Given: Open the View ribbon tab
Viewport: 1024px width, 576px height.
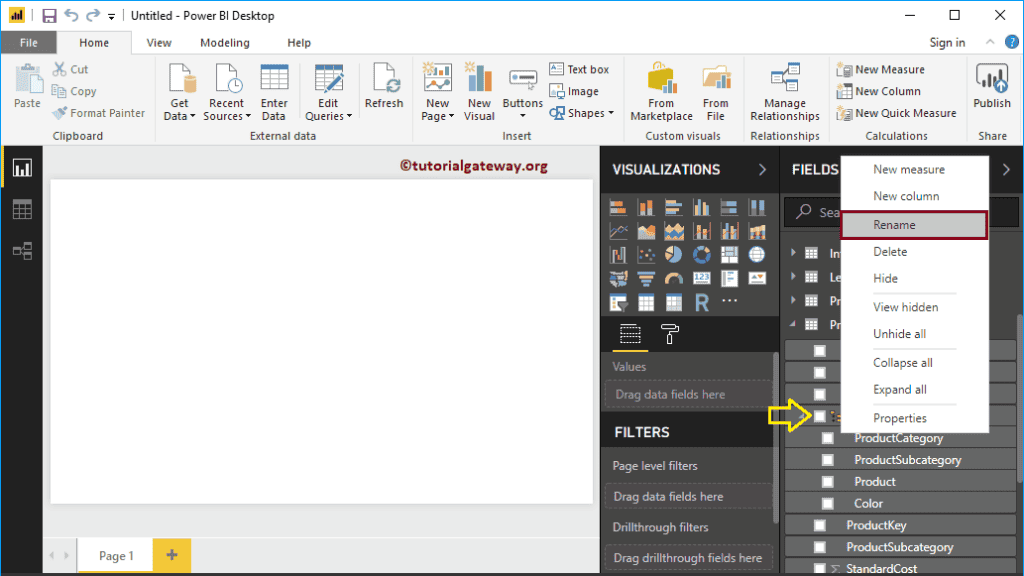Looking at the screenshot, I should point(159,42).
